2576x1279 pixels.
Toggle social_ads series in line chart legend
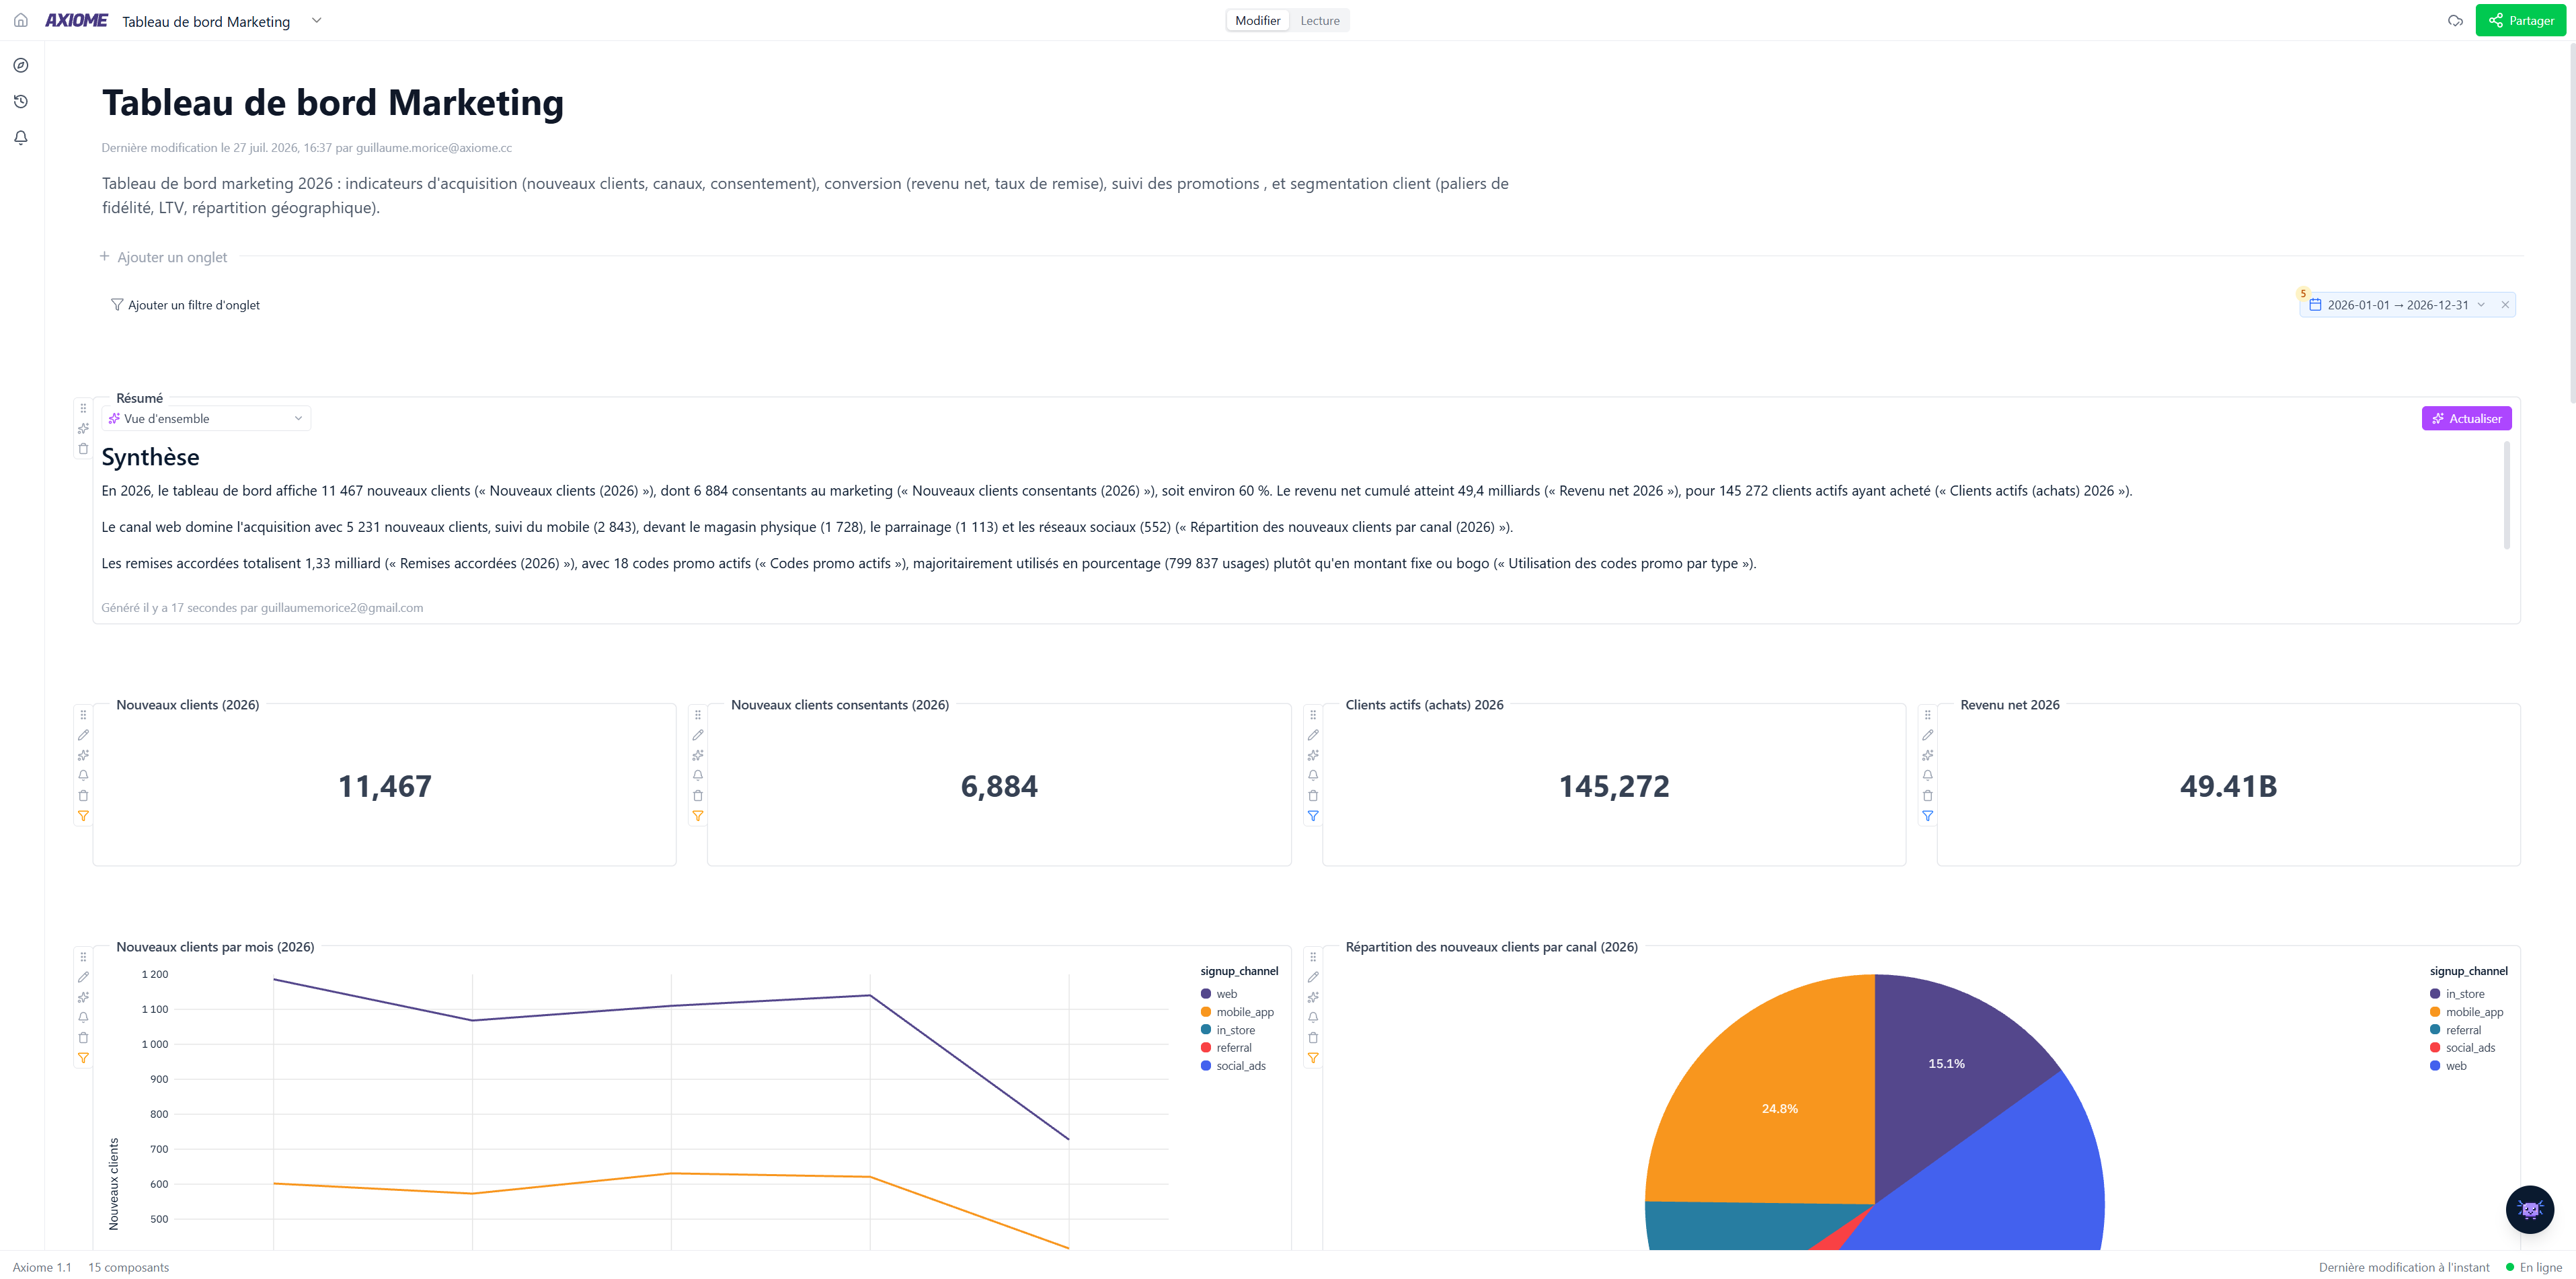(1233, 1065)
